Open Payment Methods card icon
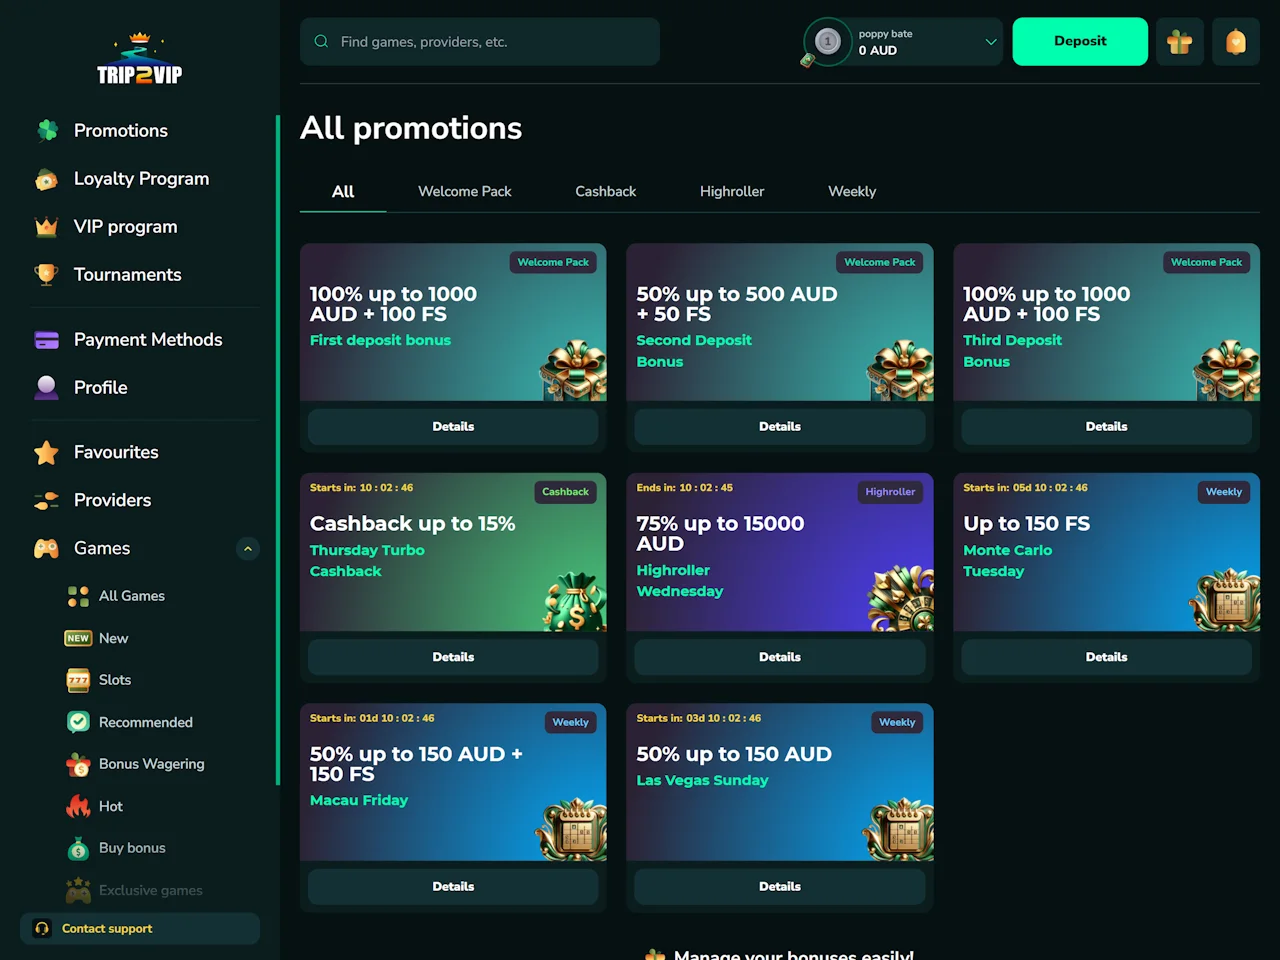 pyautogui.click(x=46, y=340)
